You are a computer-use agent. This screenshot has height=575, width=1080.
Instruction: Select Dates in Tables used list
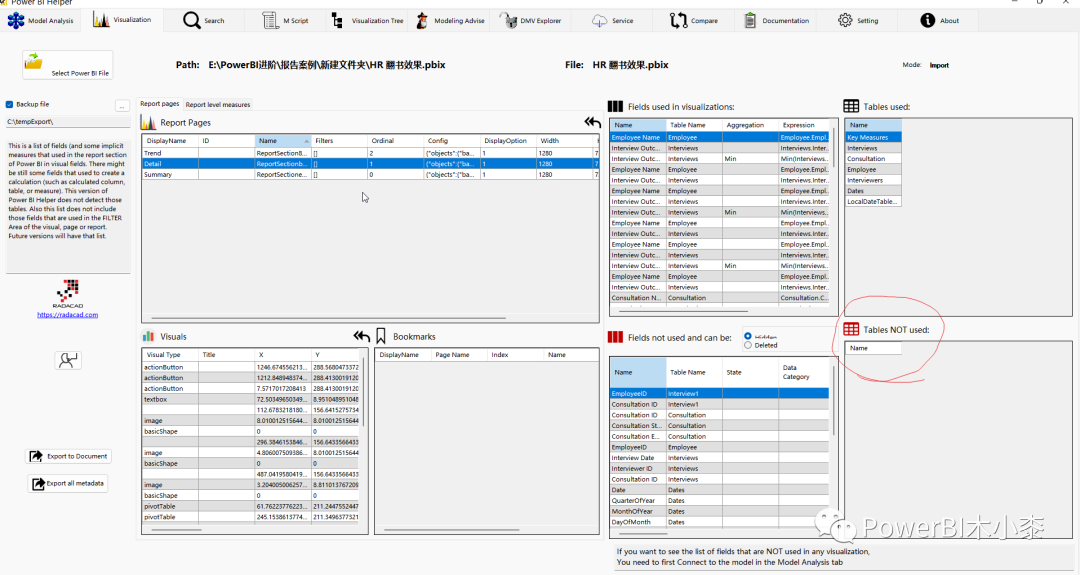click(x=873, y=191)
